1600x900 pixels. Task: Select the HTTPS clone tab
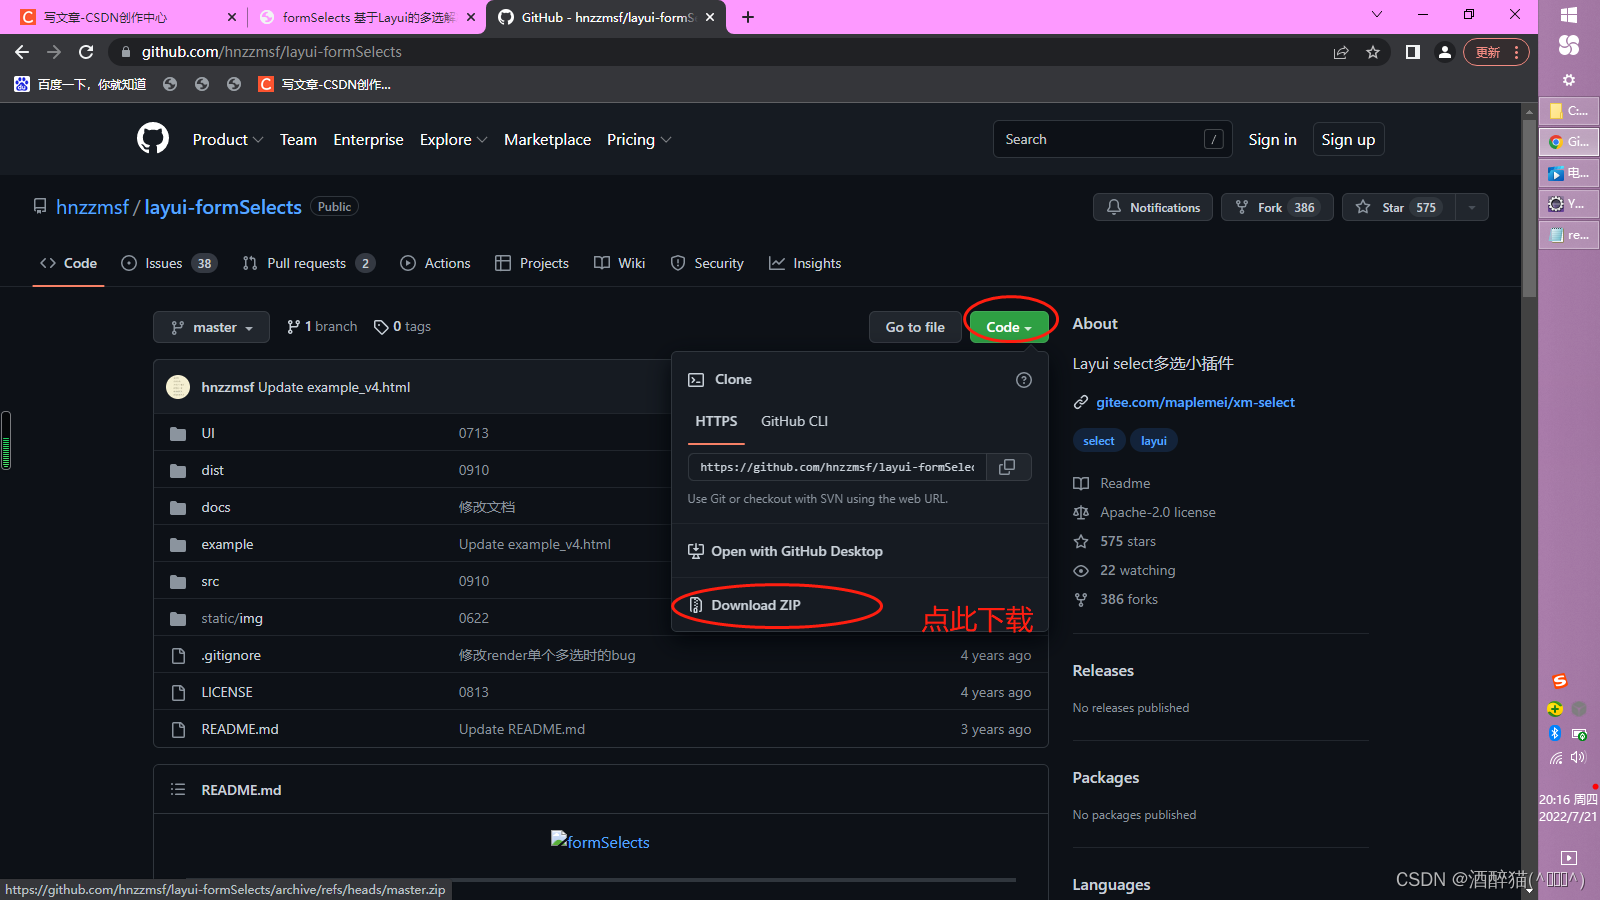tap(716, 421)
